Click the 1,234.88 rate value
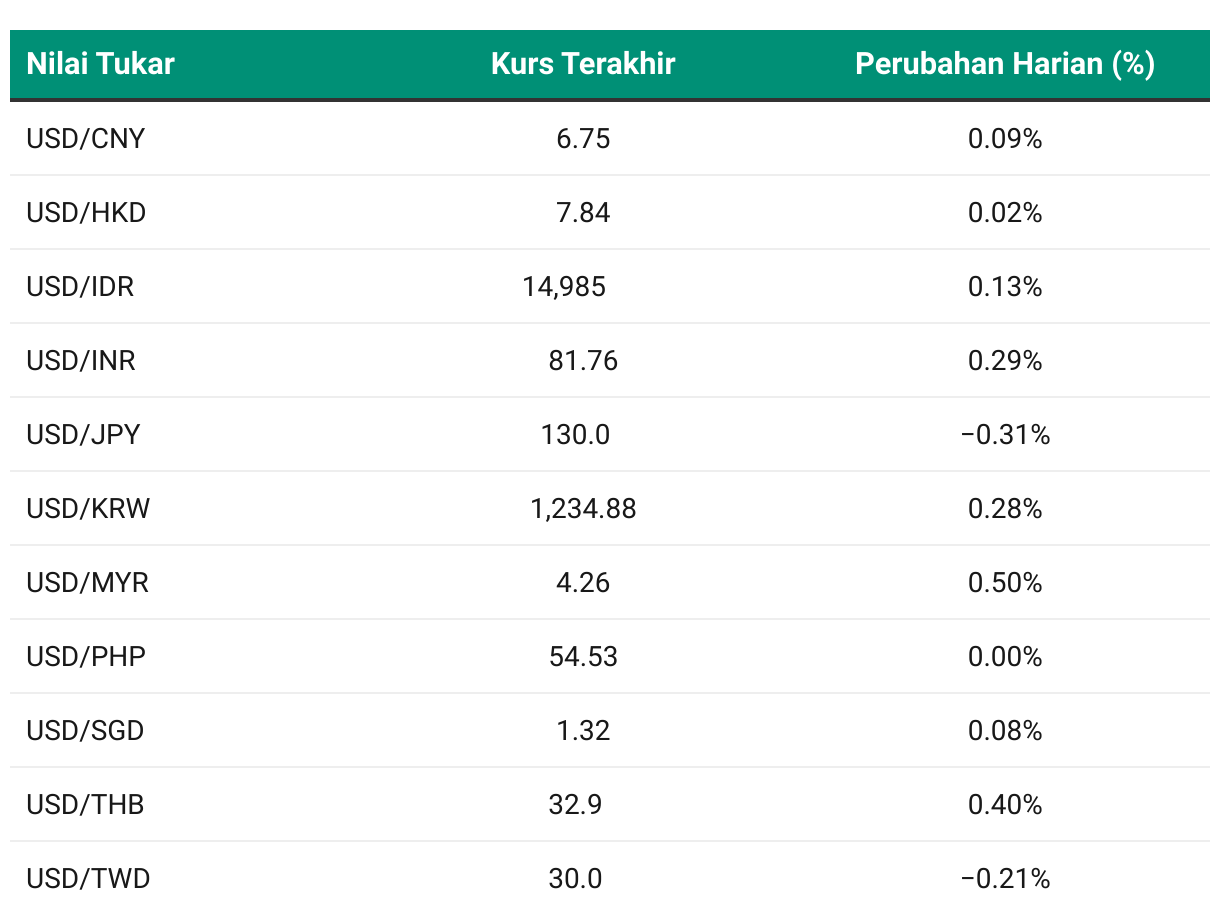Image resolution: width=1220 pixels, height=924 pixels. click(x=583, y=509)
